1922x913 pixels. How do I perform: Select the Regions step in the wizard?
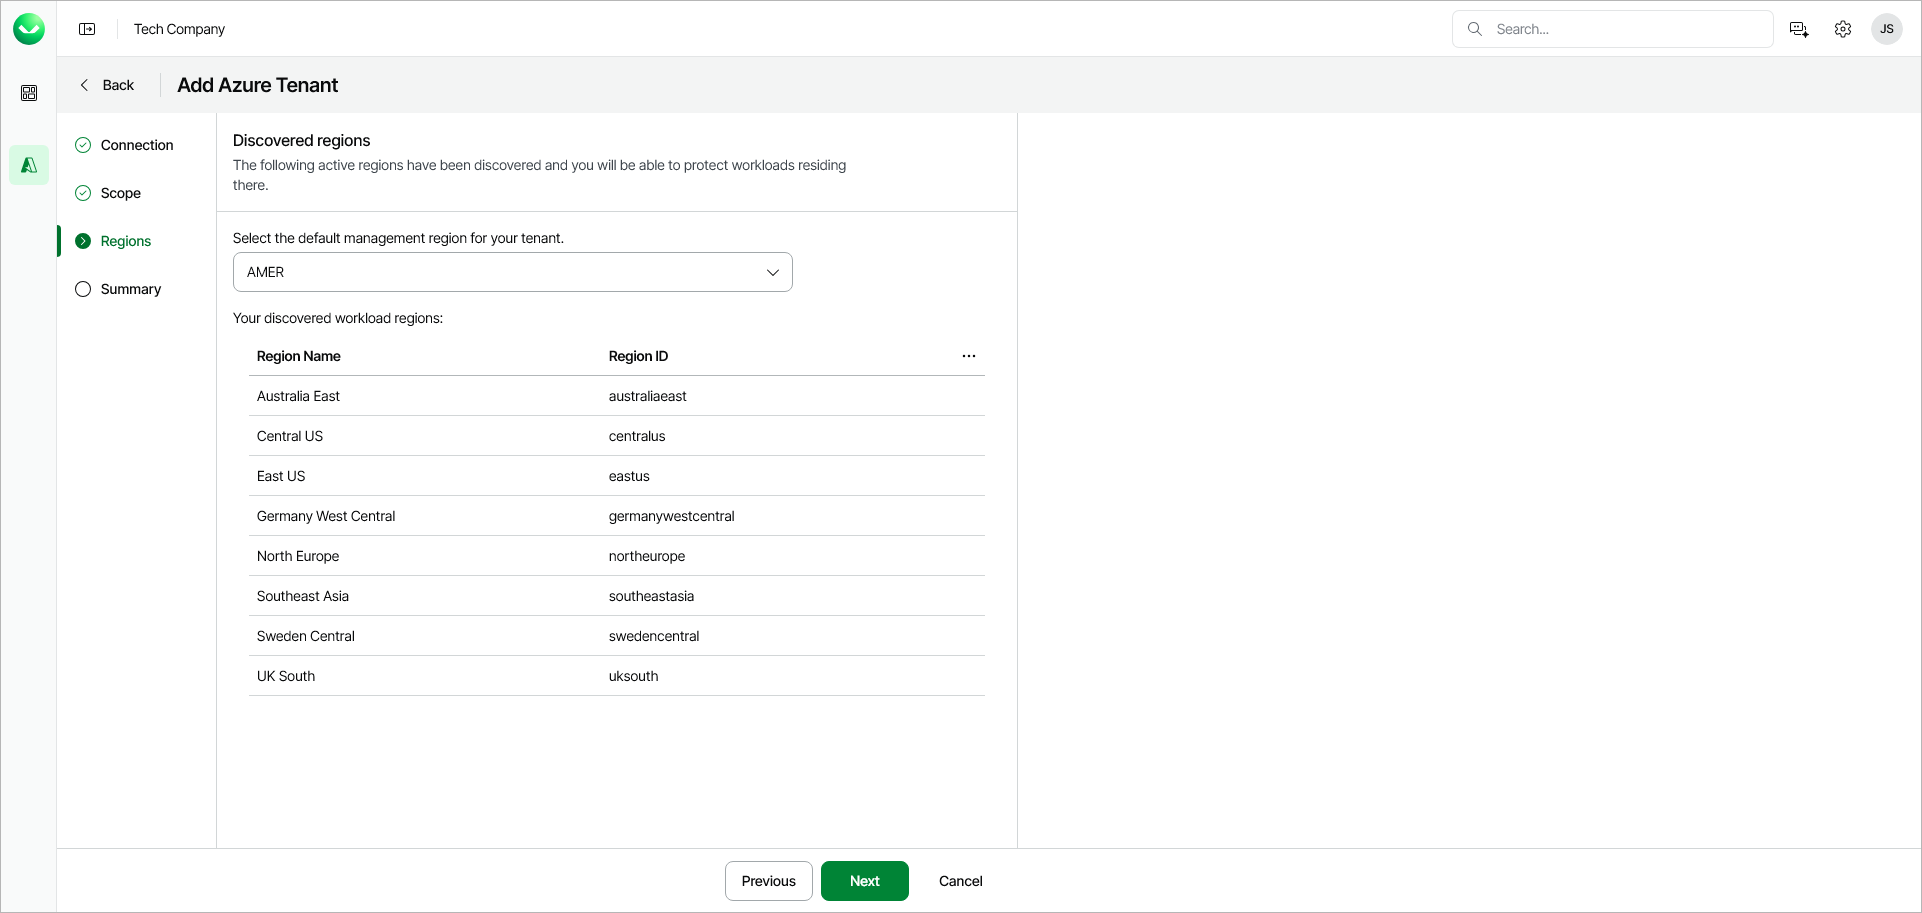tap(126, 241)
